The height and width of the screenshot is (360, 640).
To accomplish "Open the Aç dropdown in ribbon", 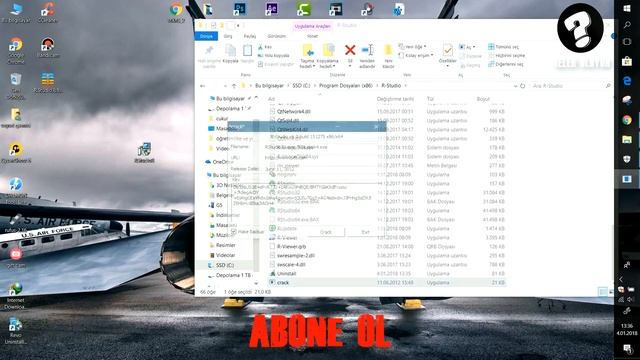I will pos(467,47).
